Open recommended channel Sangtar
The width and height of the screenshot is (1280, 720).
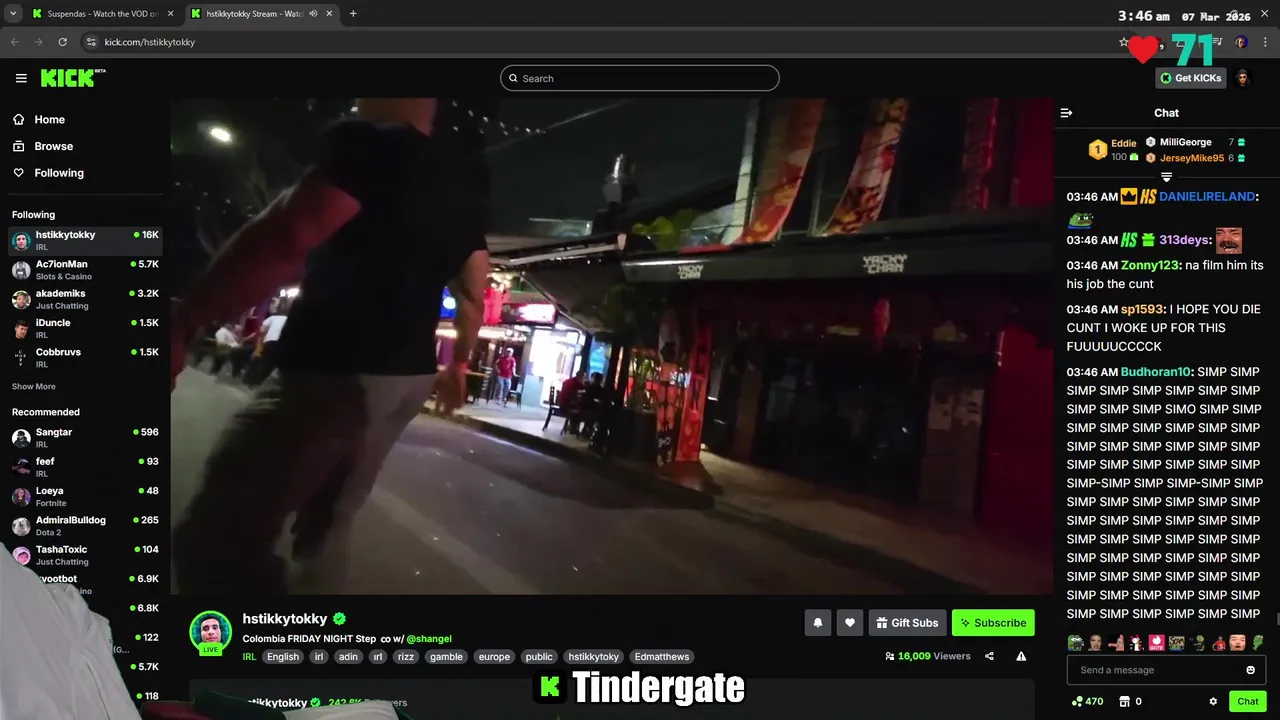[x=85, y=437]
